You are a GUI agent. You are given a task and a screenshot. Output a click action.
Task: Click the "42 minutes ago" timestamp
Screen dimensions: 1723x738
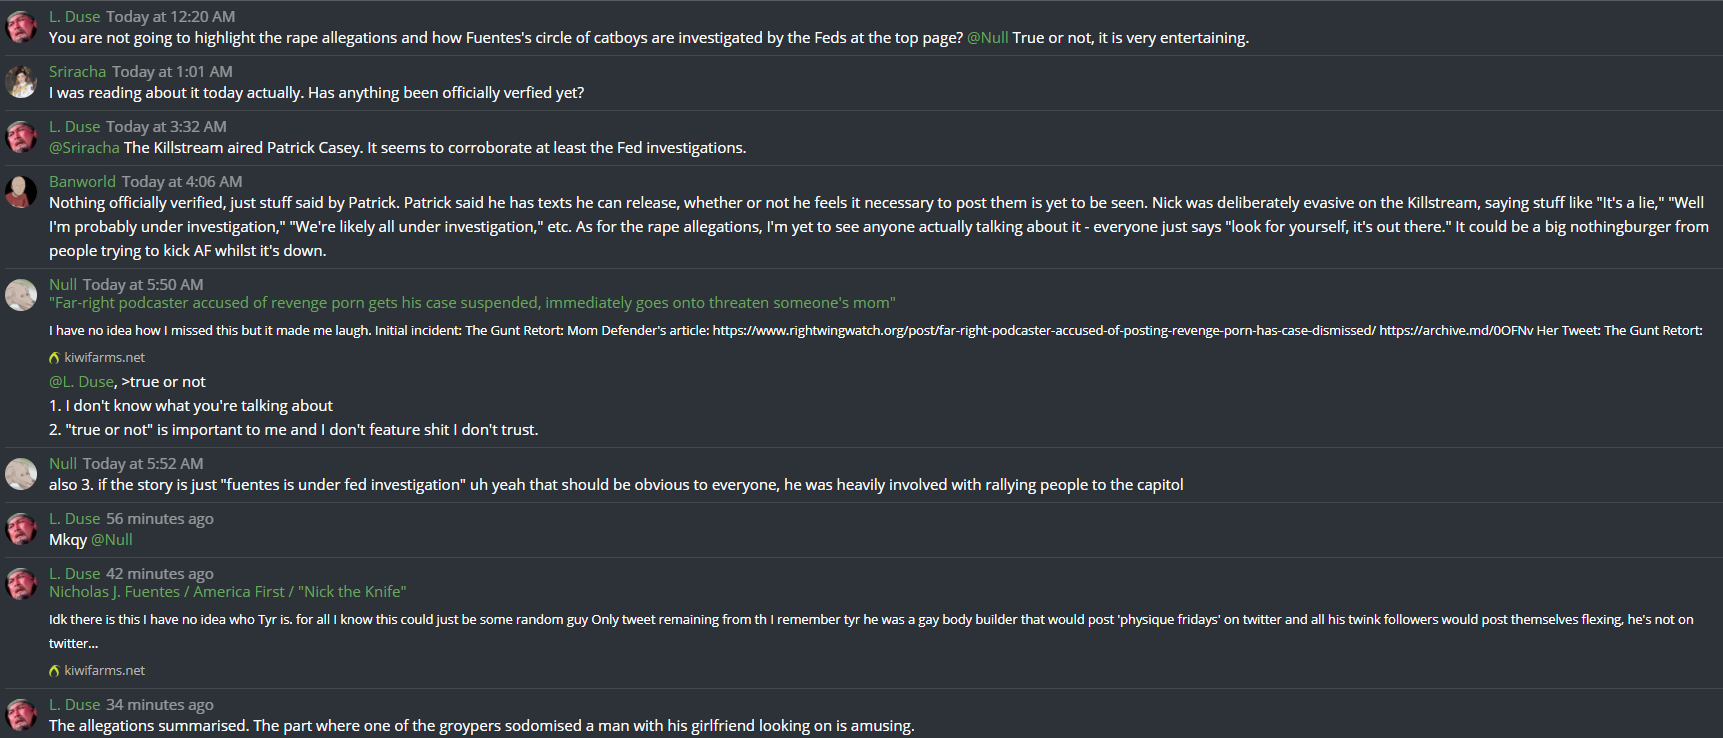[x=159, y=574]
